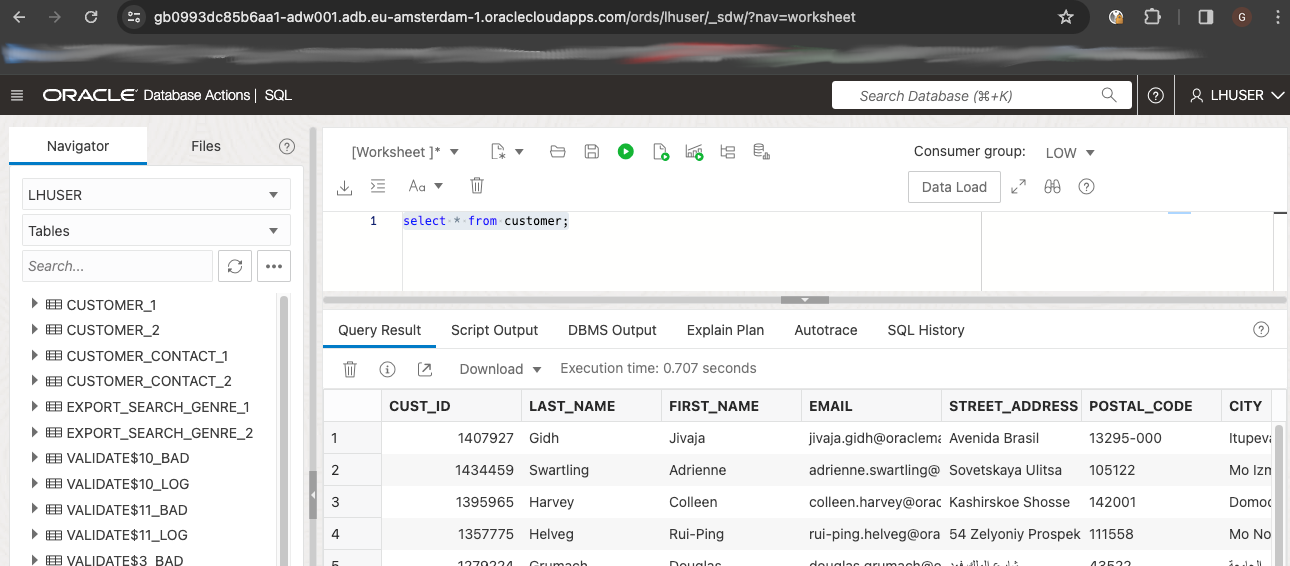Open worksheet help next to binoculars

pos(1087,186)
